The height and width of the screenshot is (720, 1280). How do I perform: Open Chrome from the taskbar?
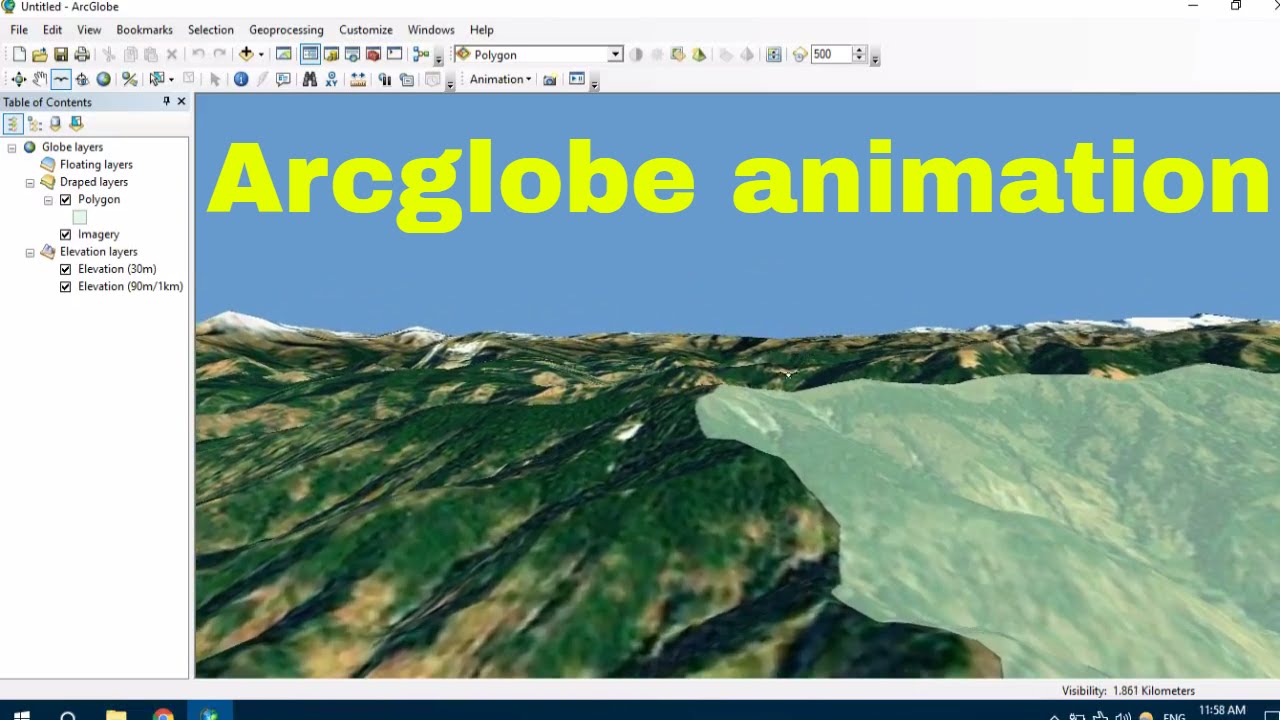pos(163,714)
